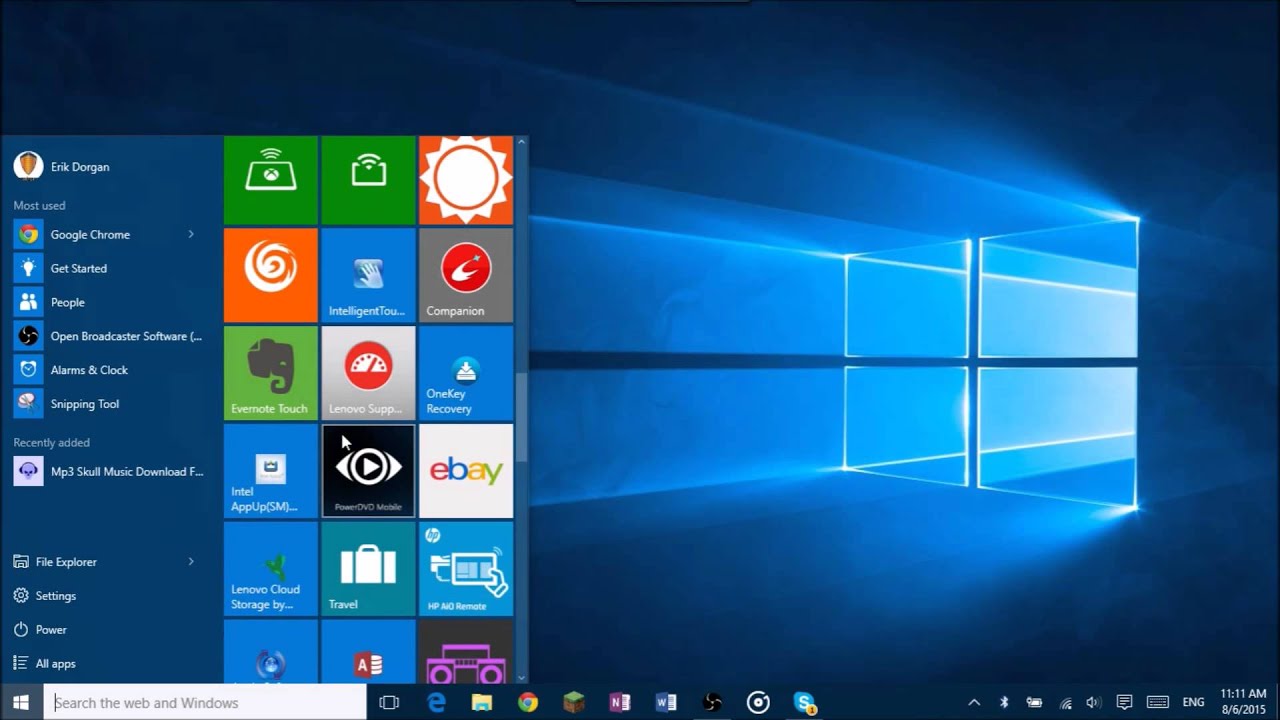Image resolution: width=1280 pixels, height=720 pixels.
Task: Open the OneKey Recovery tile
Action: coord(466,373)
